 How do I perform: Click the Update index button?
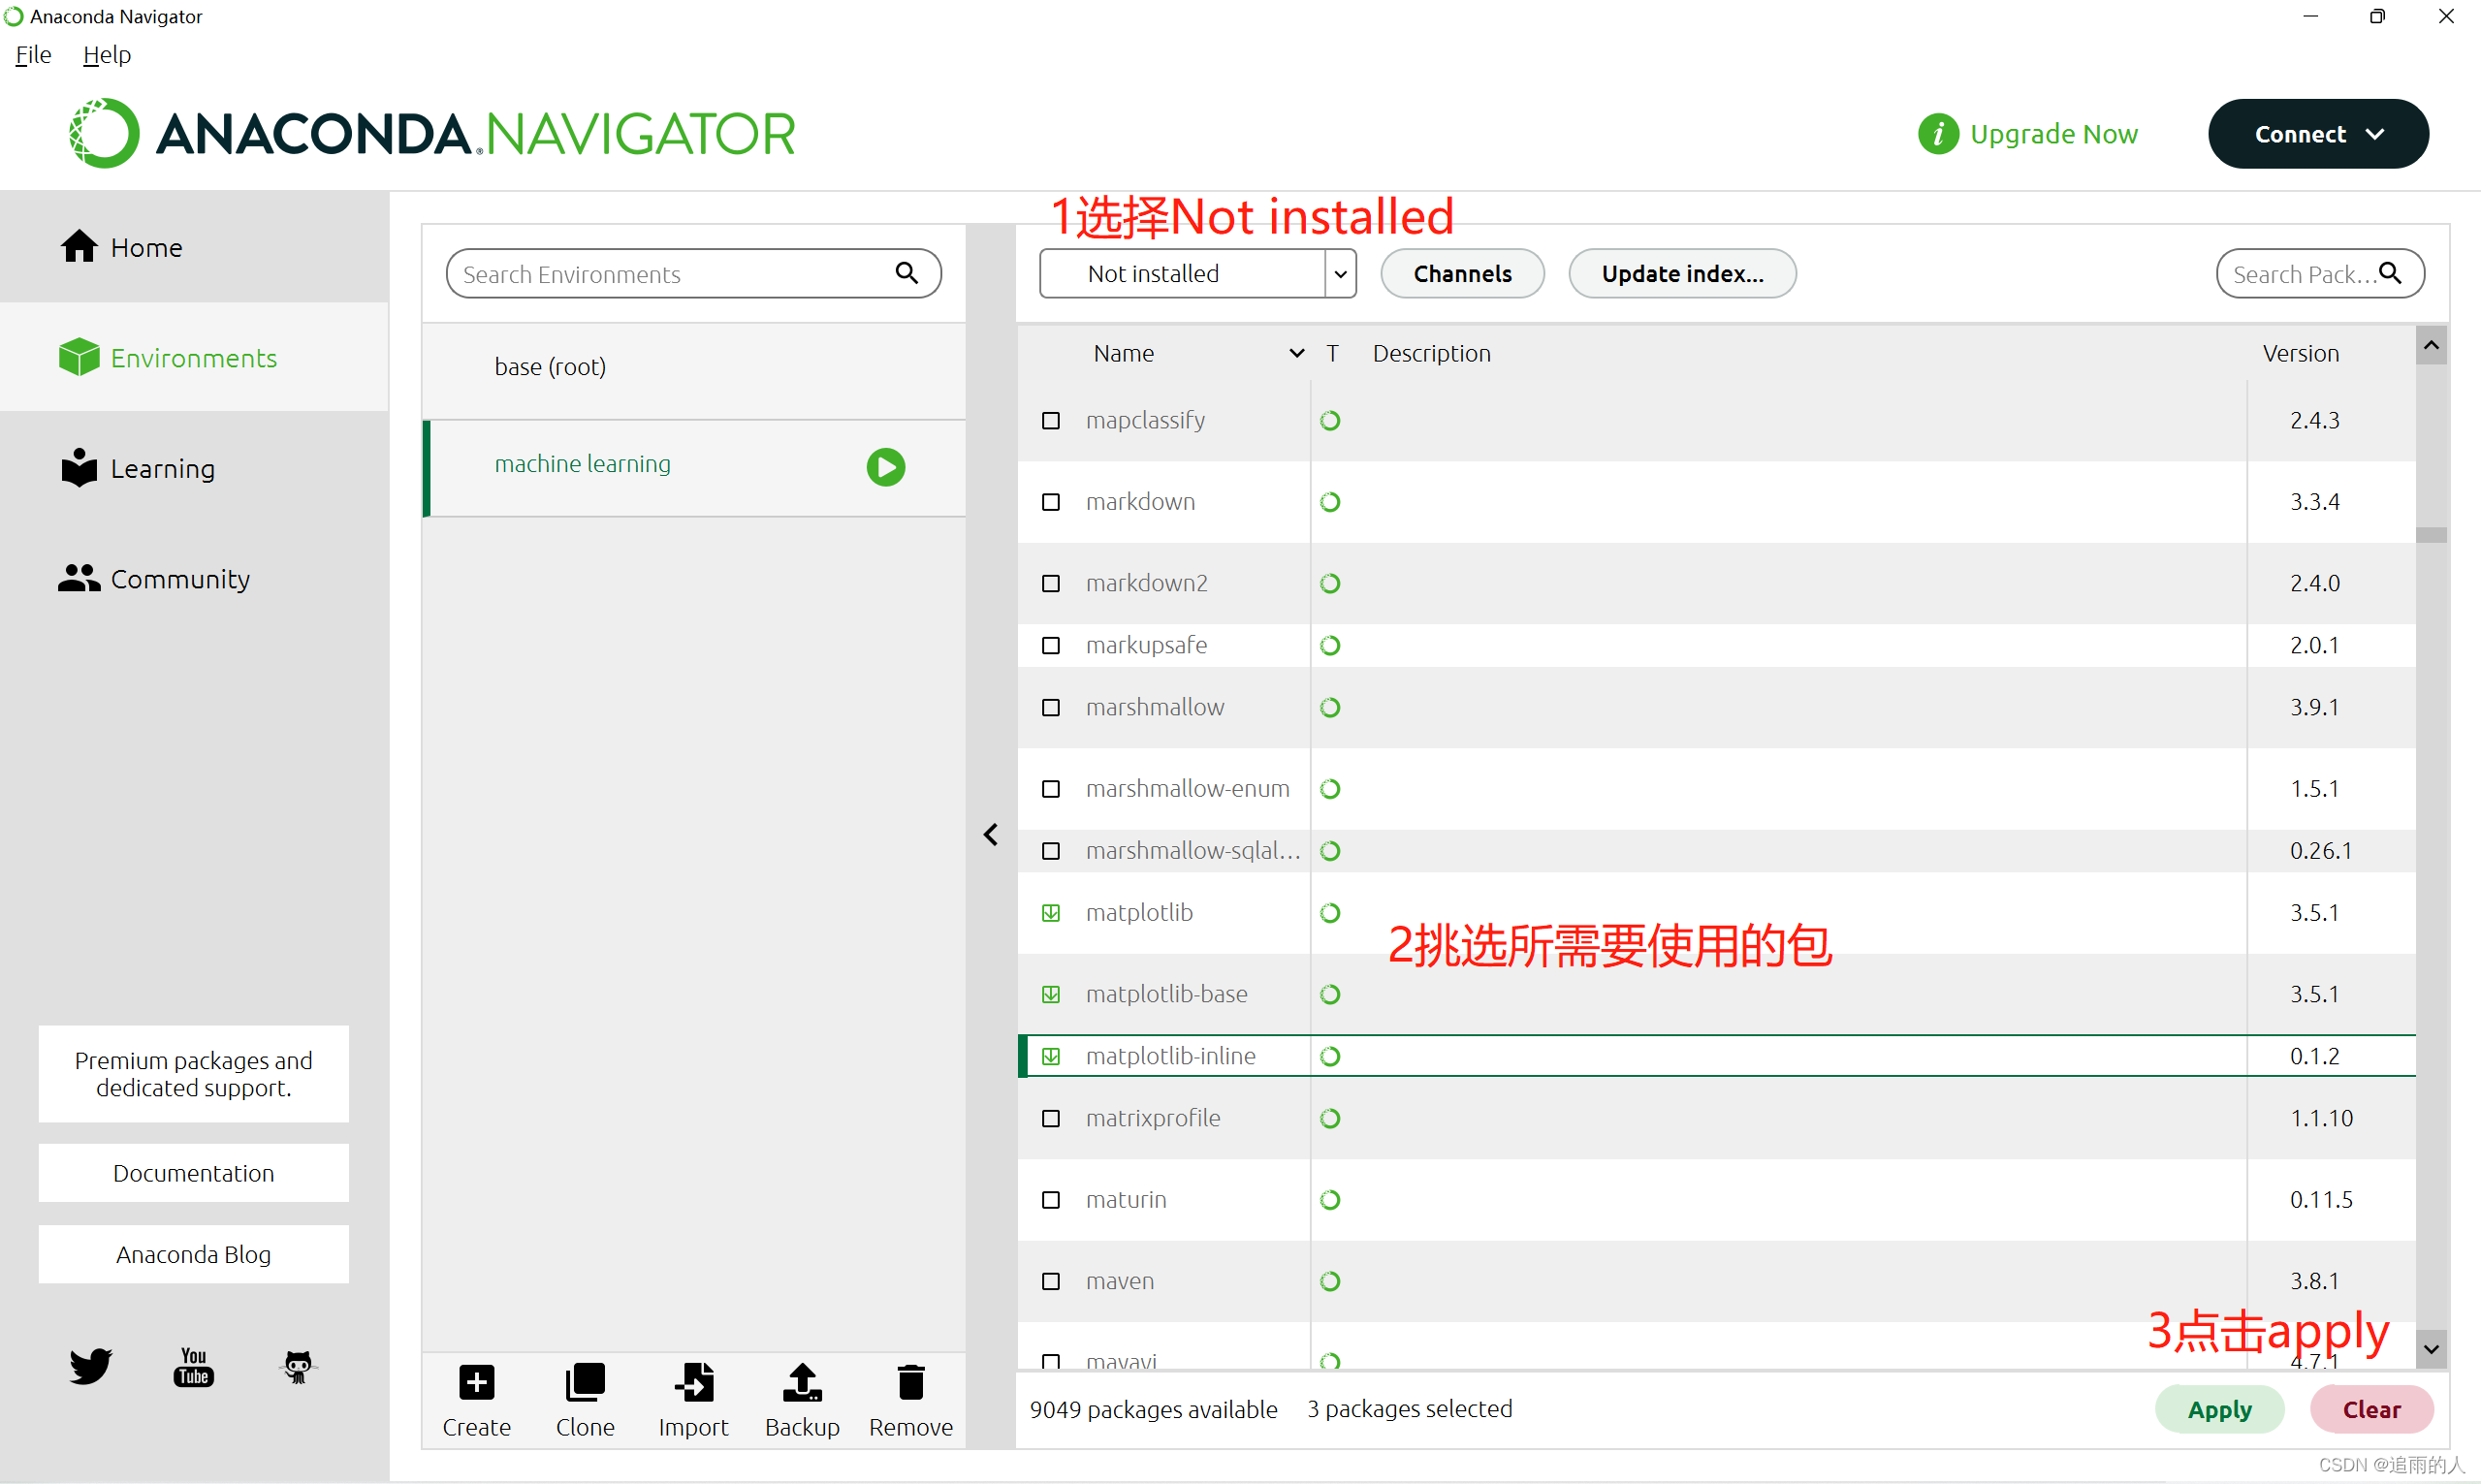1681,274
